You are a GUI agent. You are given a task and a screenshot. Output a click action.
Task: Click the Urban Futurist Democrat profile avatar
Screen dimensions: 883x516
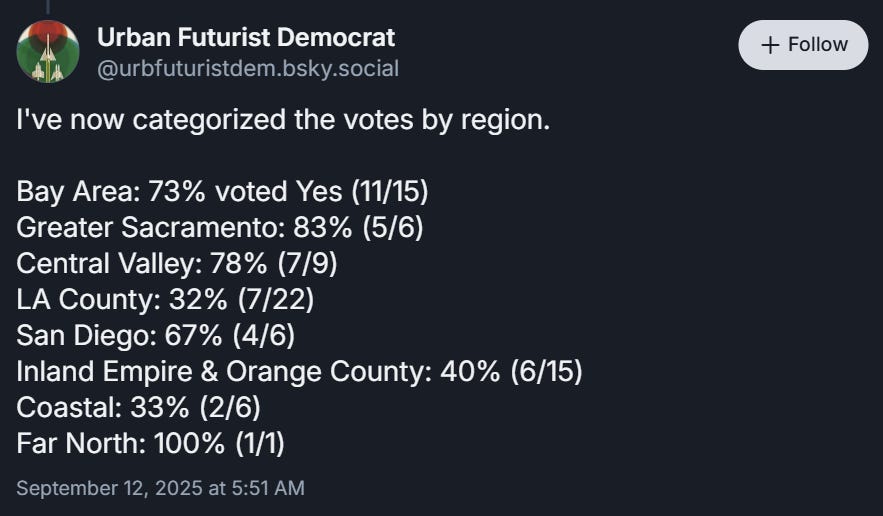47,52
